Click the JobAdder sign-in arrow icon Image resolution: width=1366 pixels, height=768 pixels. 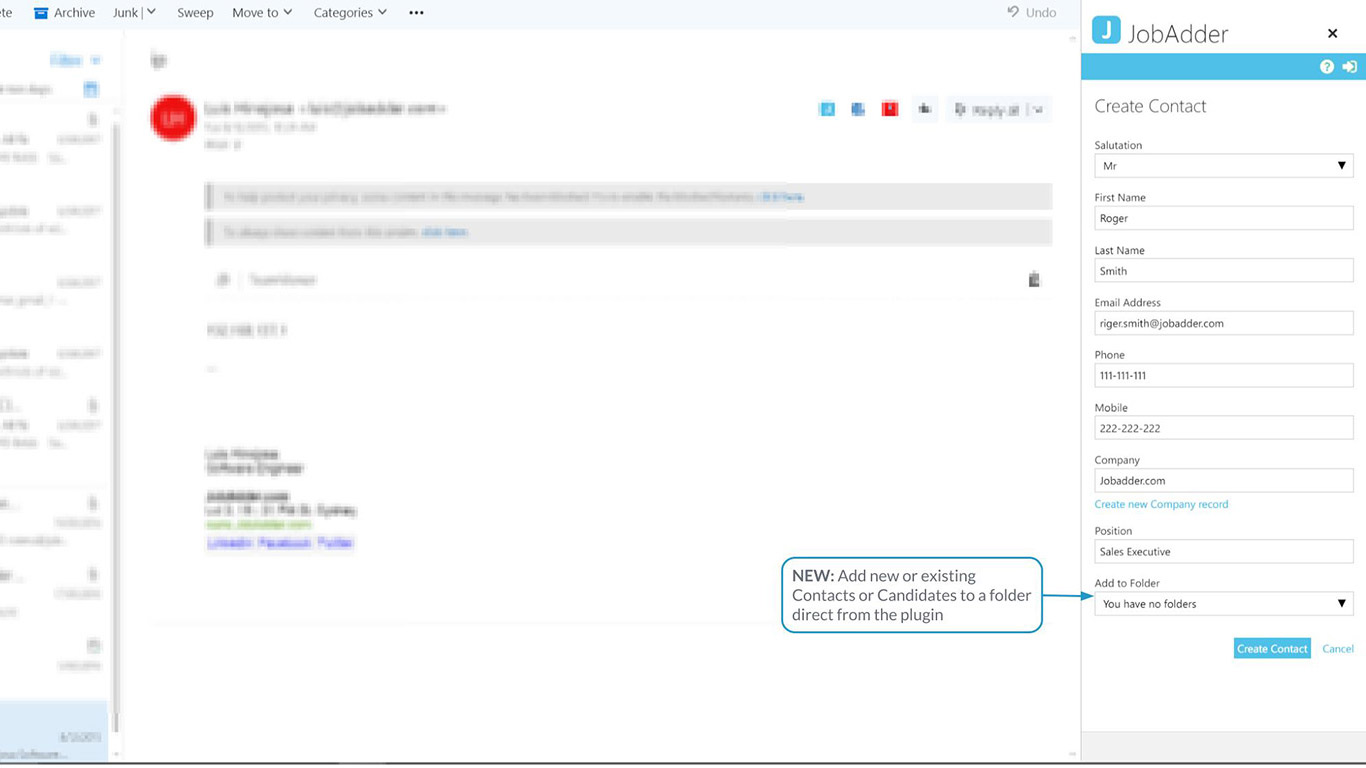1349,67
